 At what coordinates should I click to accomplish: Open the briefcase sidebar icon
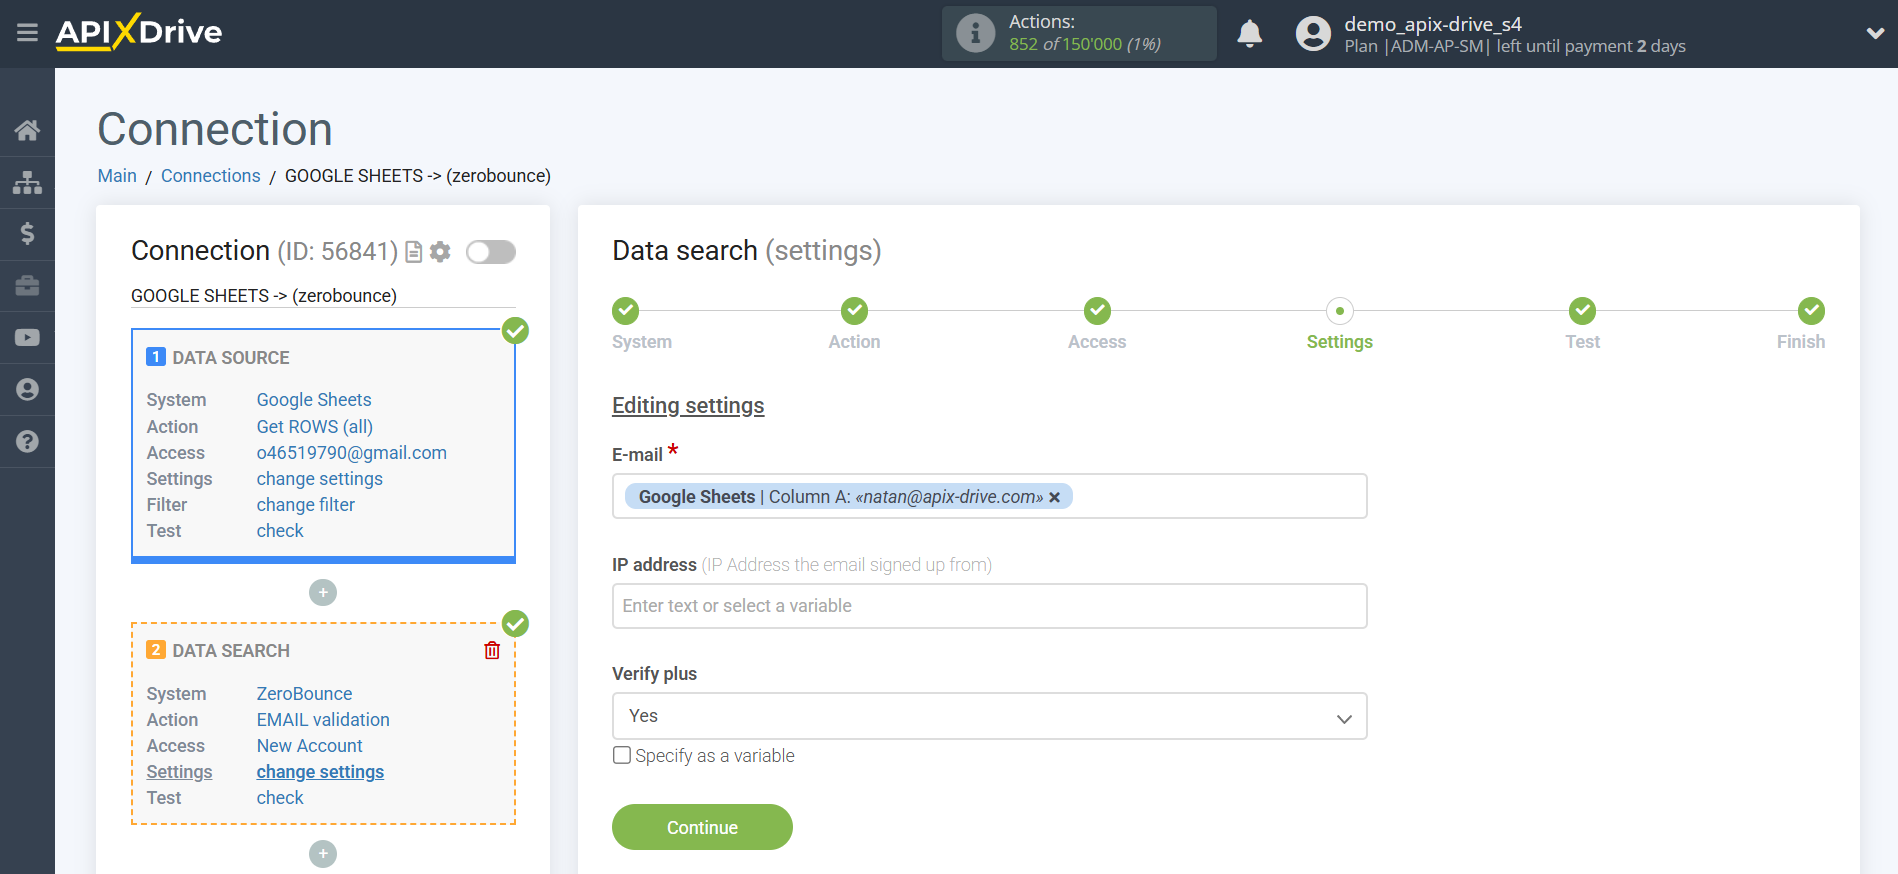27,286
